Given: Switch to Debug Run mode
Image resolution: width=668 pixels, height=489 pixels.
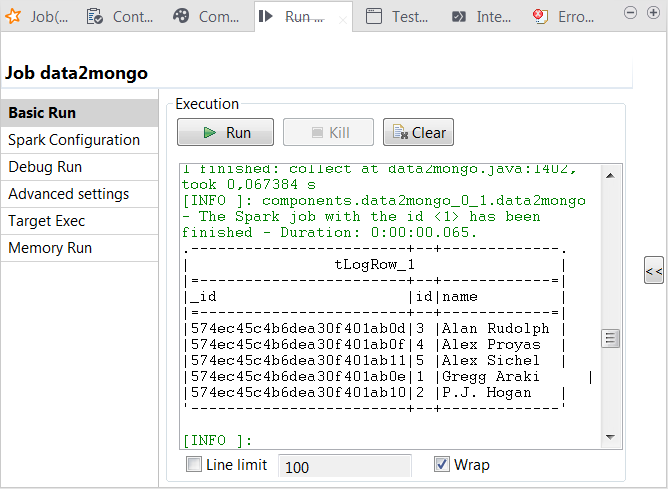Looking at the screenshot, I should pyautogui.click(x=45, y=167).
